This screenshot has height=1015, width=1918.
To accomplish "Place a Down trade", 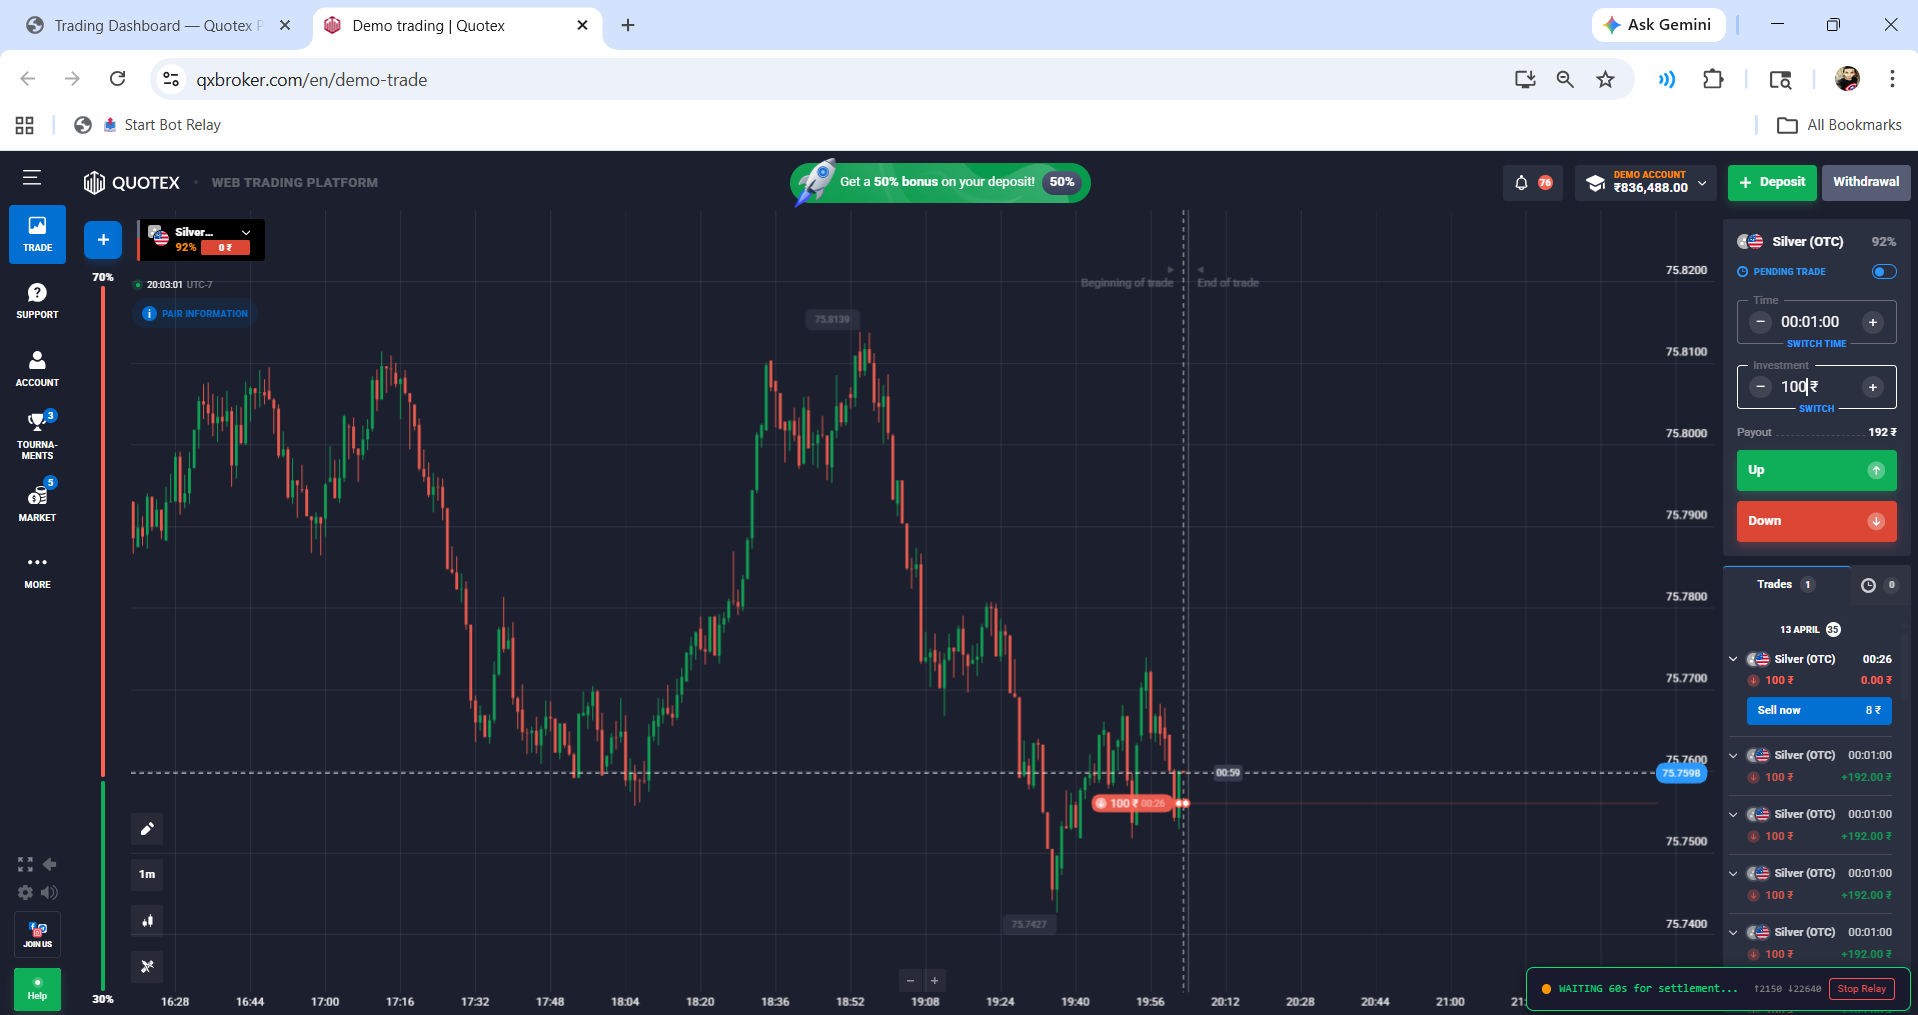I will (1816, 521).
